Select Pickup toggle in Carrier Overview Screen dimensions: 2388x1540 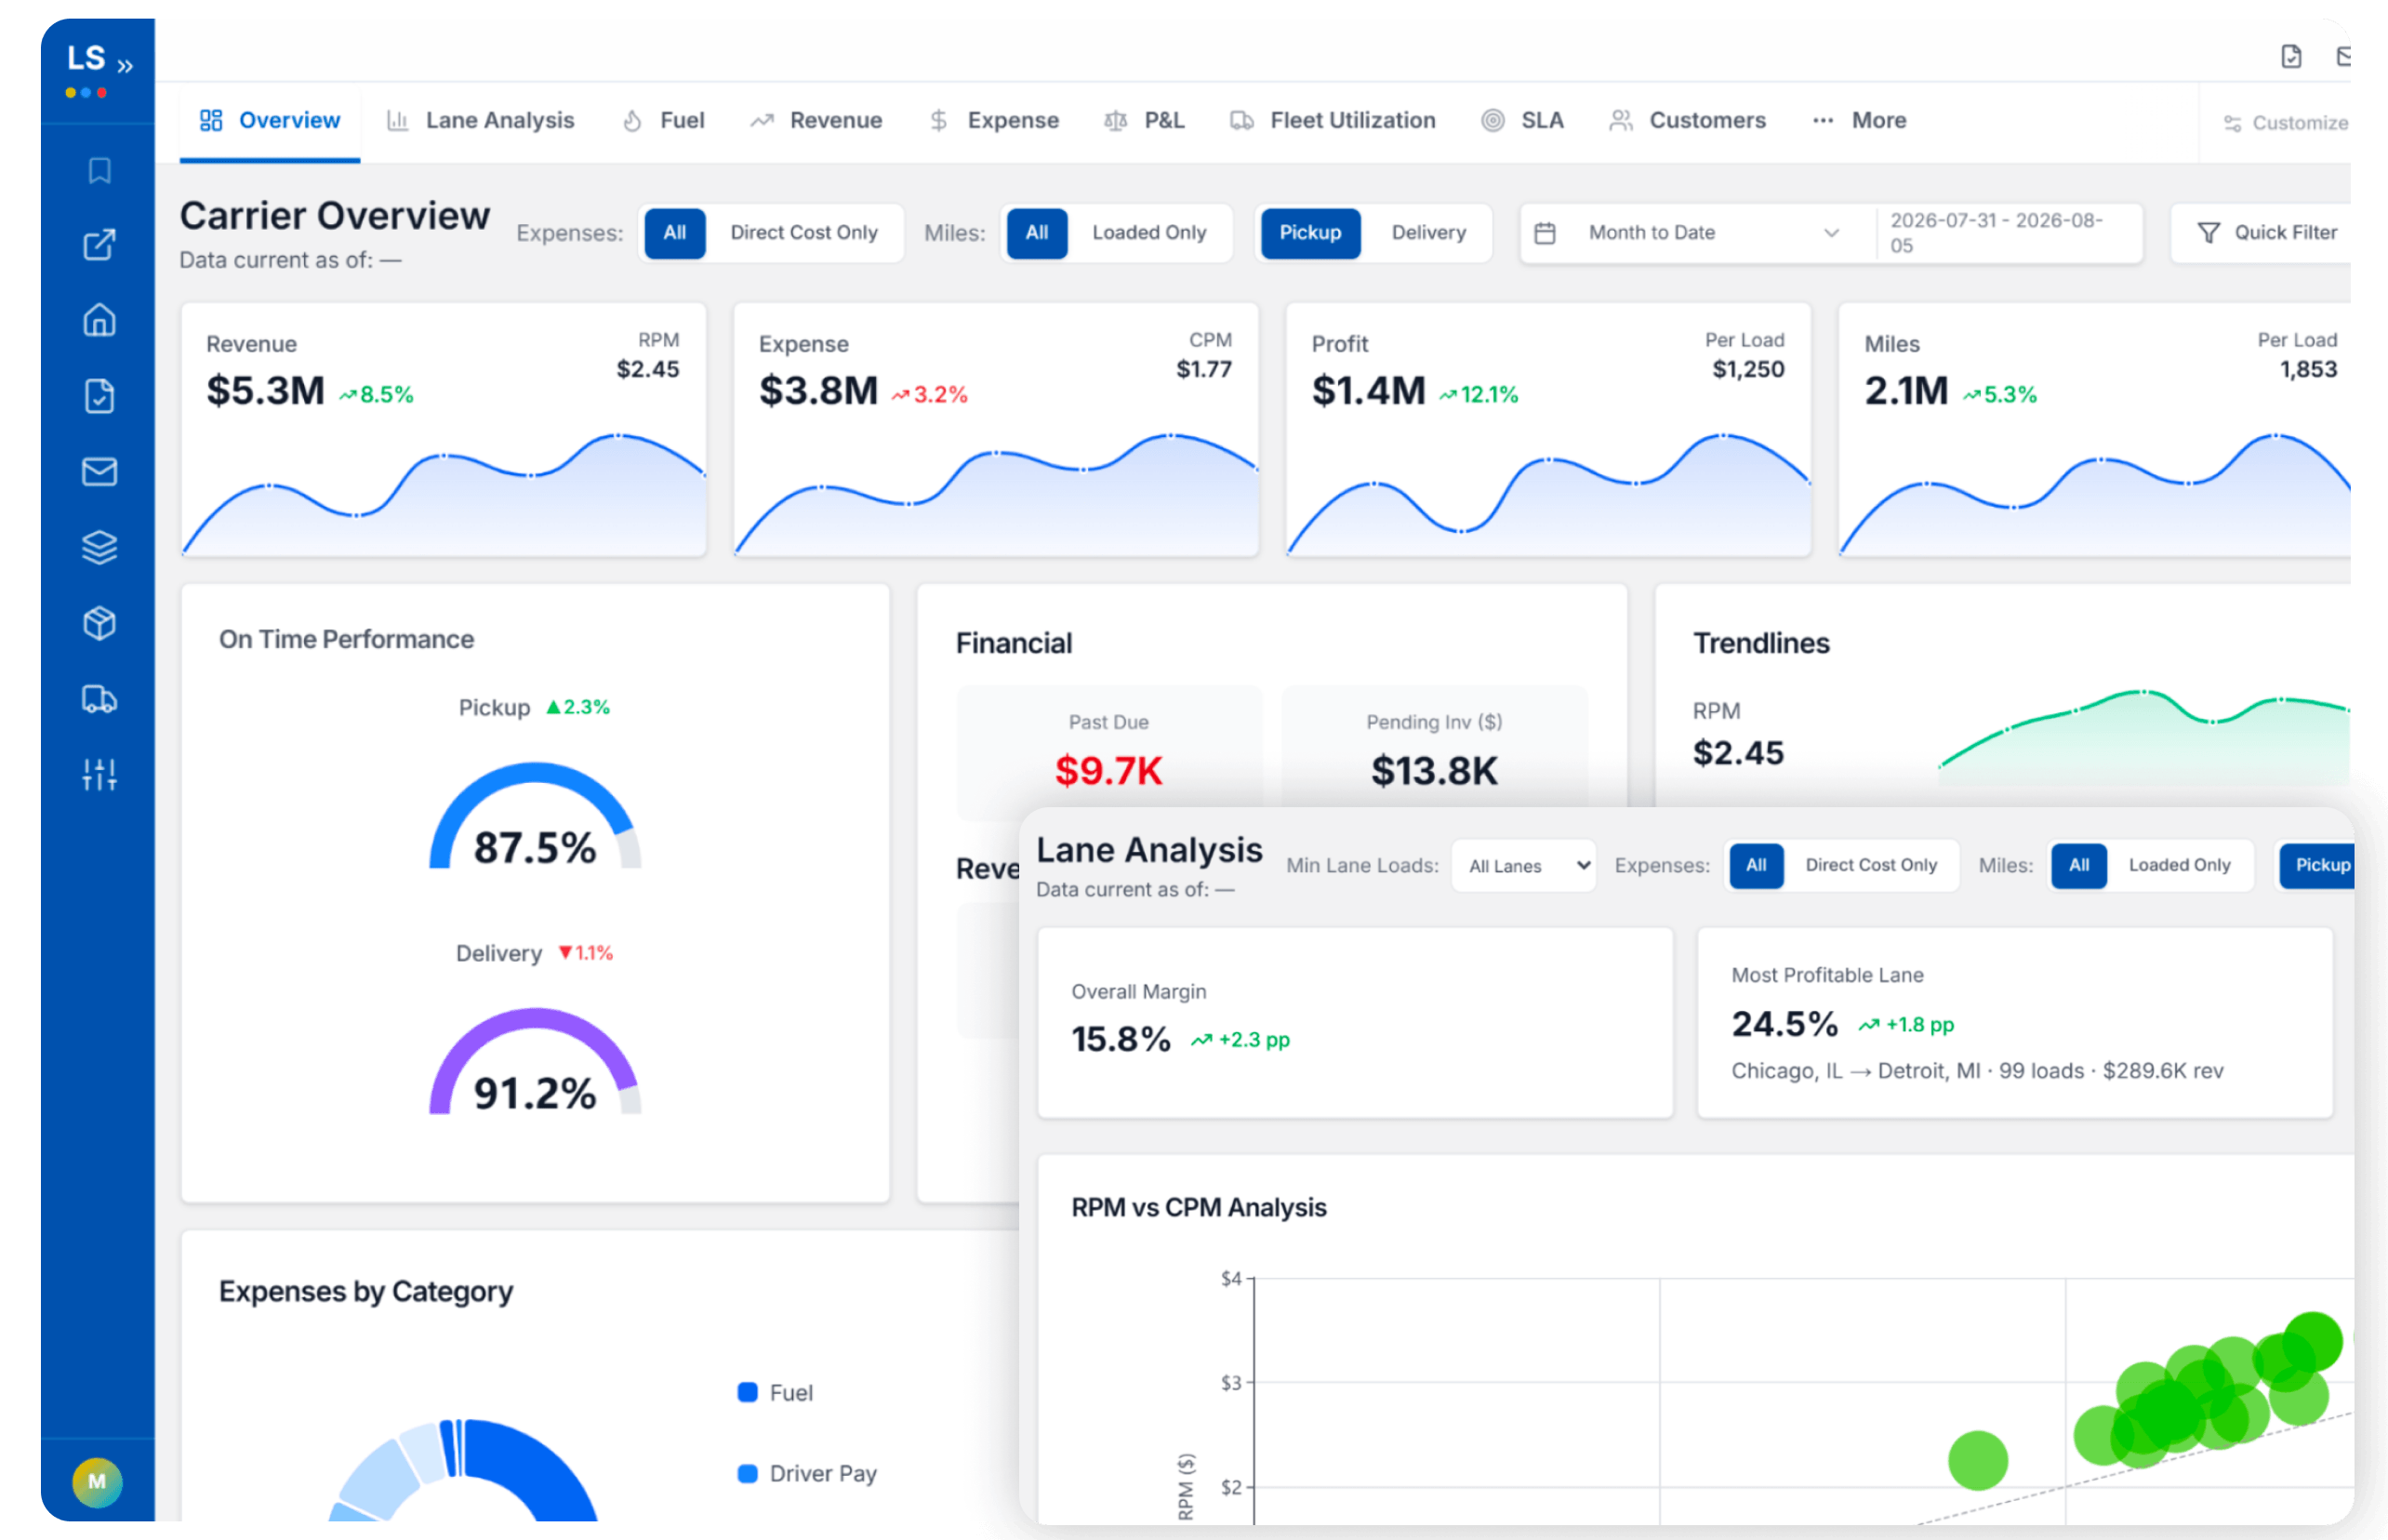pos(1310,233)
